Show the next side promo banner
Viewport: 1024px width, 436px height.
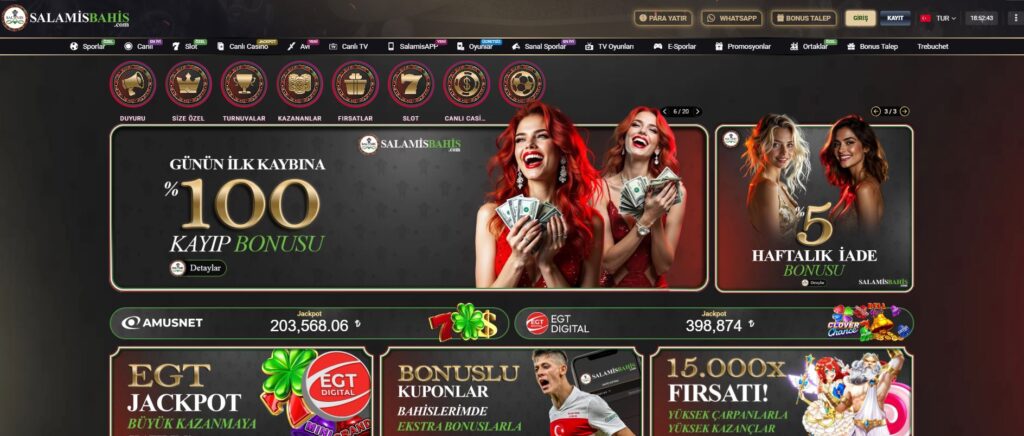coord(904,112)
